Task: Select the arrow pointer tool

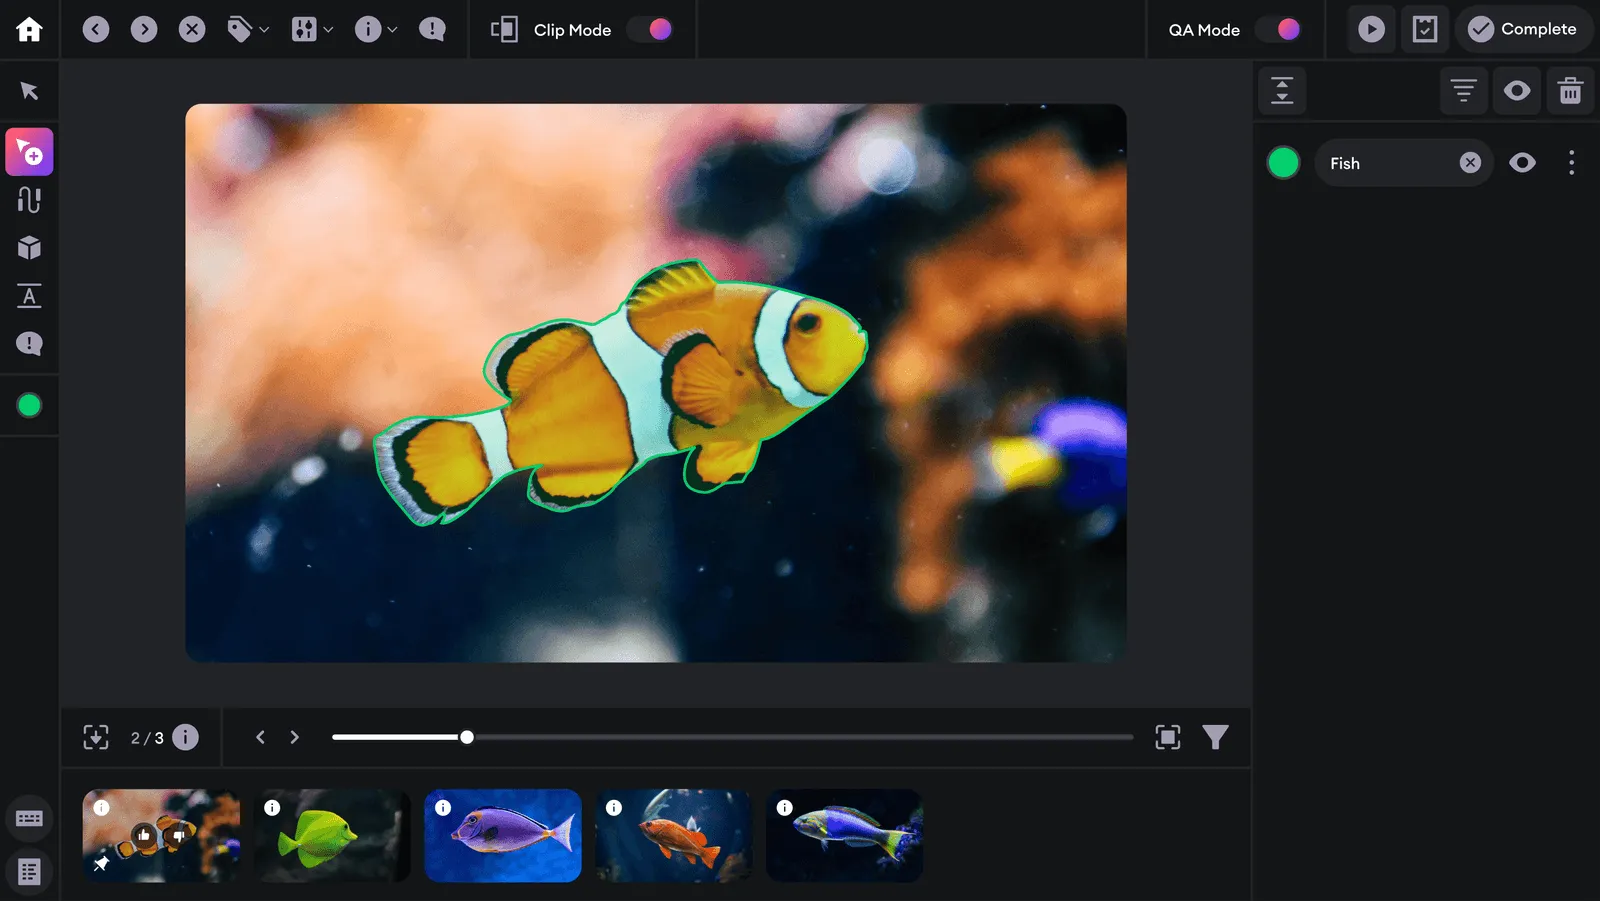Action: coord(29,91)
